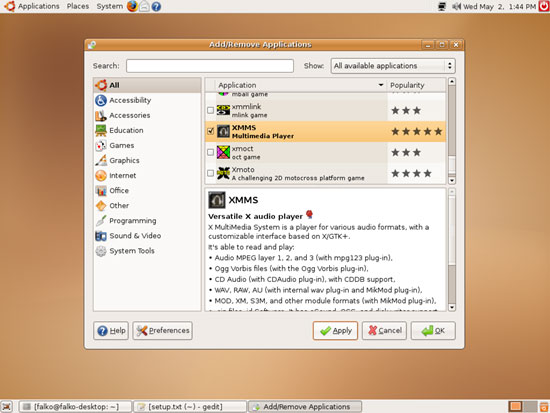Open the trash icon in bottom panel
Viewport: 550px width, 413px height.
click(x=544, y=407)
